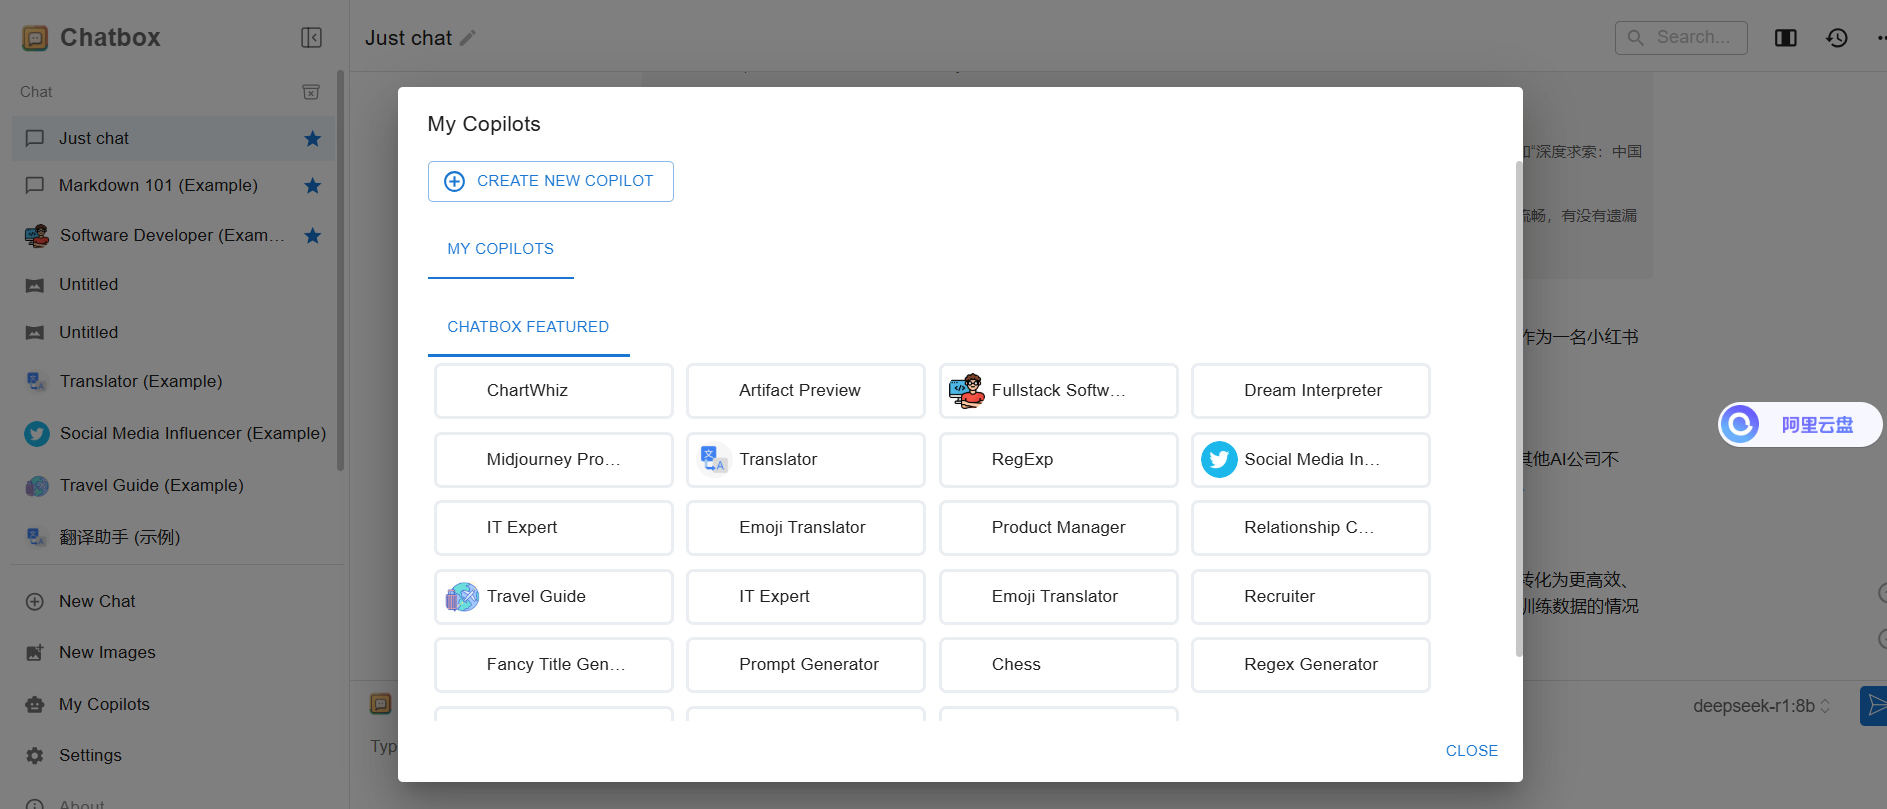Select the Artifact Preview copilot
Viewport: 1887px width, 809px height.
806,391
